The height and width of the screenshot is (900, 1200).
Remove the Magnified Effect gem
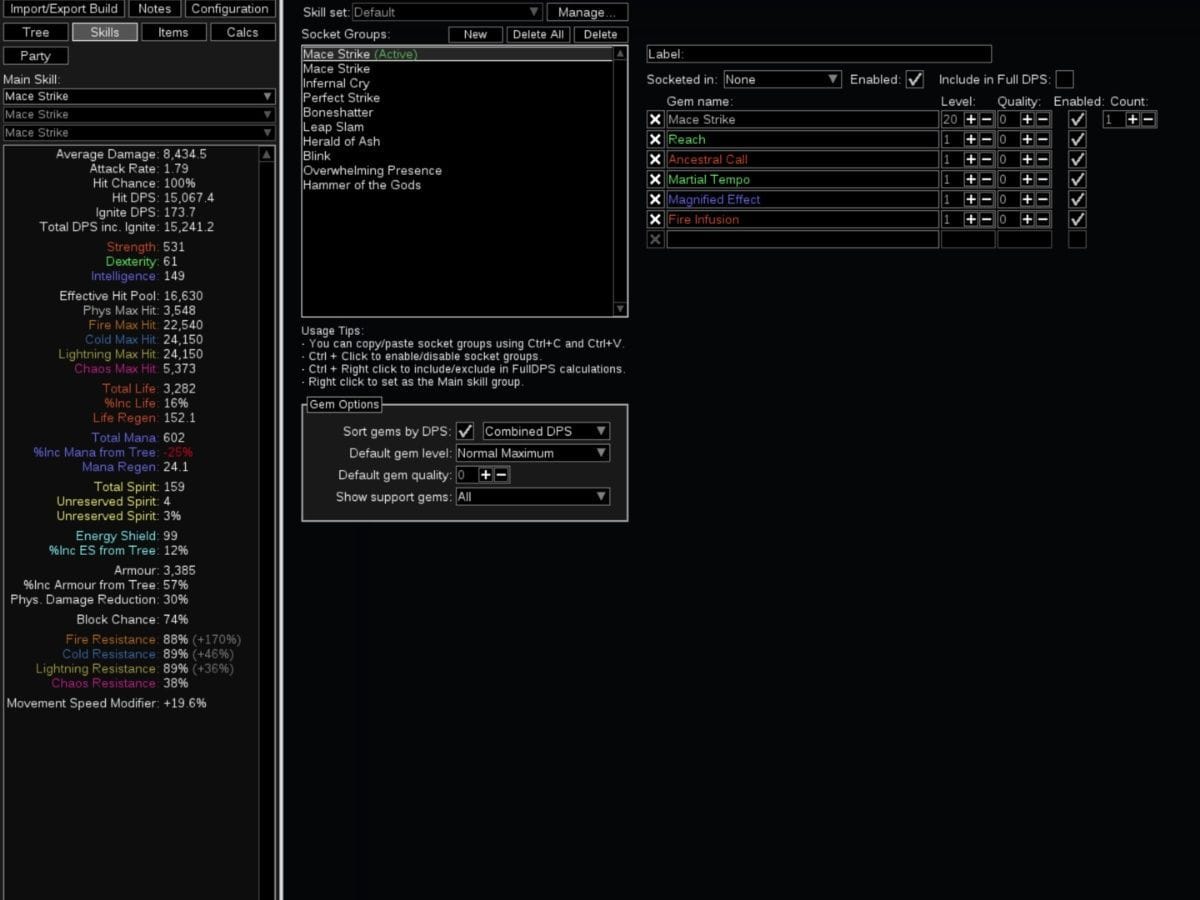coord(657,199)
